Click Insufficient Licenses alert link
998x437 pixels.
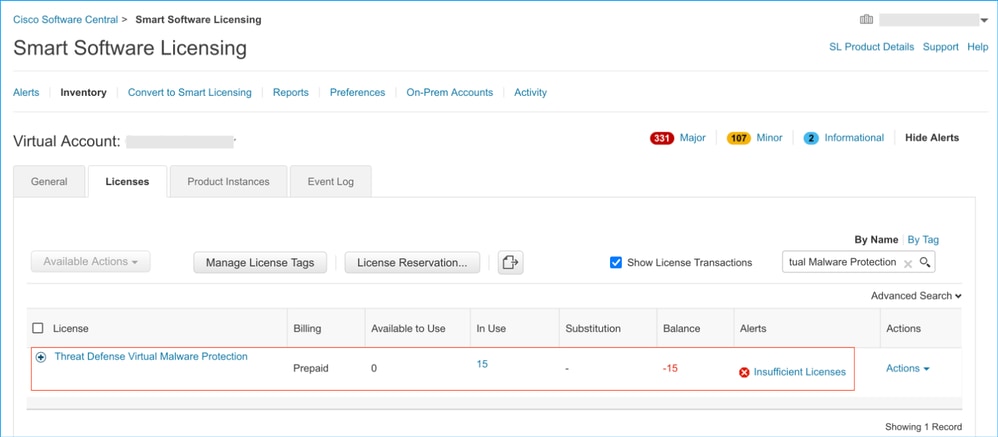799,372
